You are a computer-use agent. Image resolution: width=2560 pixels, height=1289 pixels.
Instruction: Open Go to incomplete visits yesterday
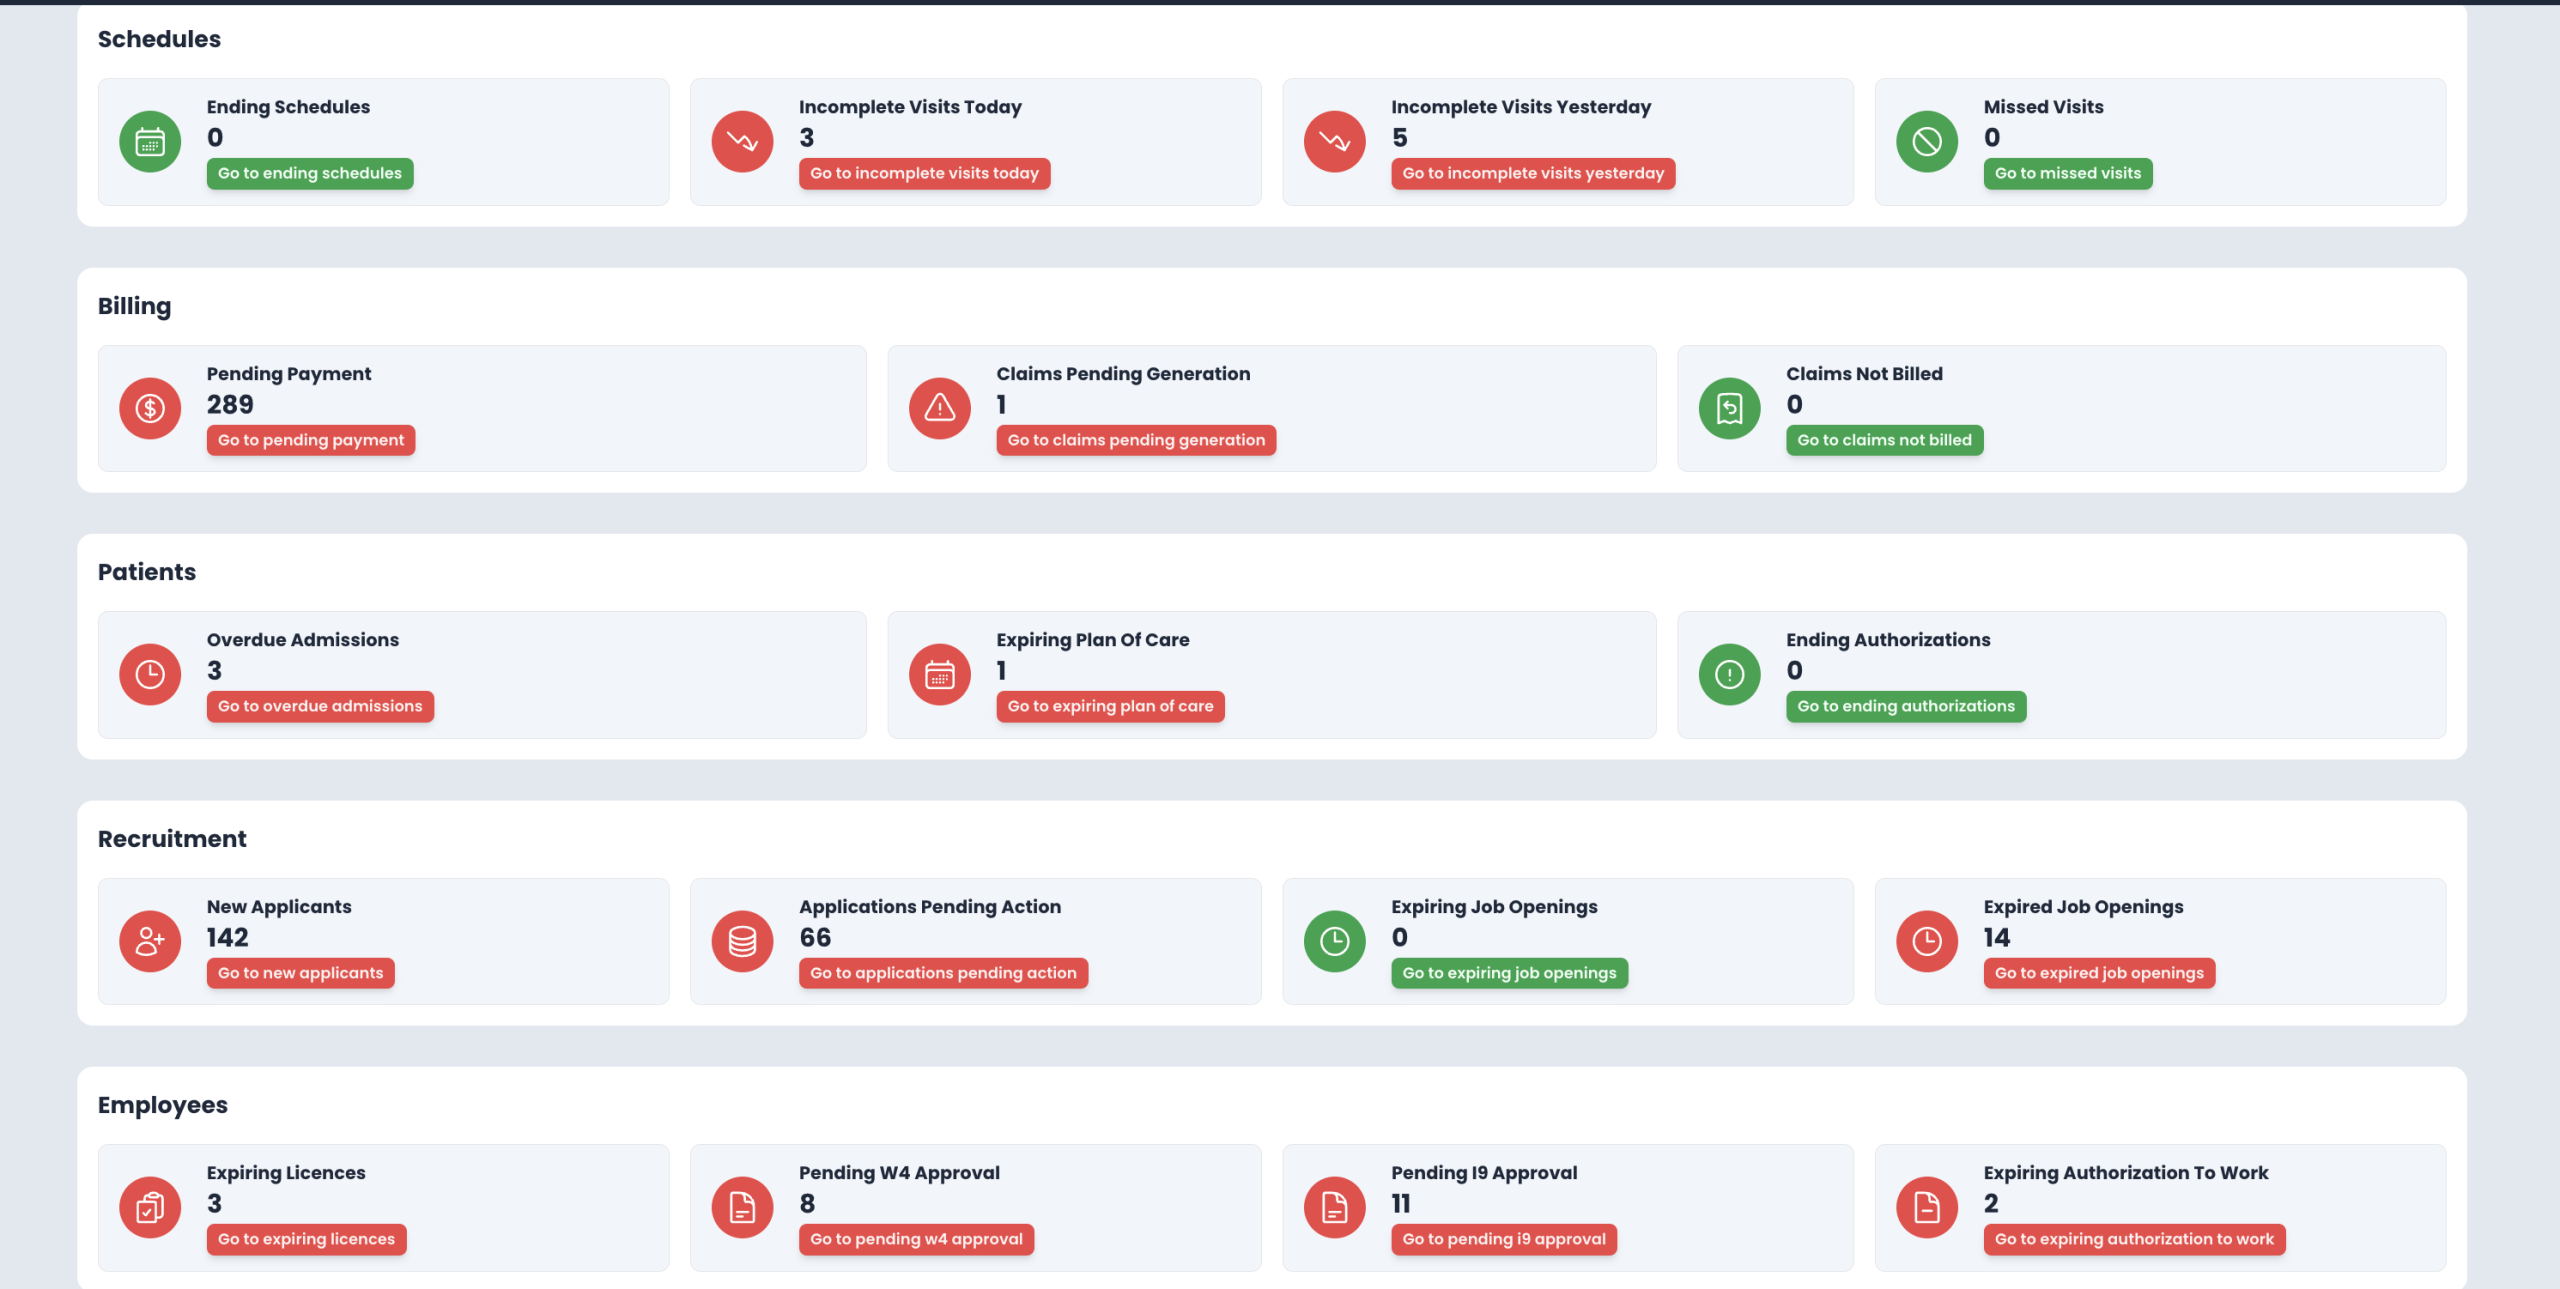[x=1533, y=174]
